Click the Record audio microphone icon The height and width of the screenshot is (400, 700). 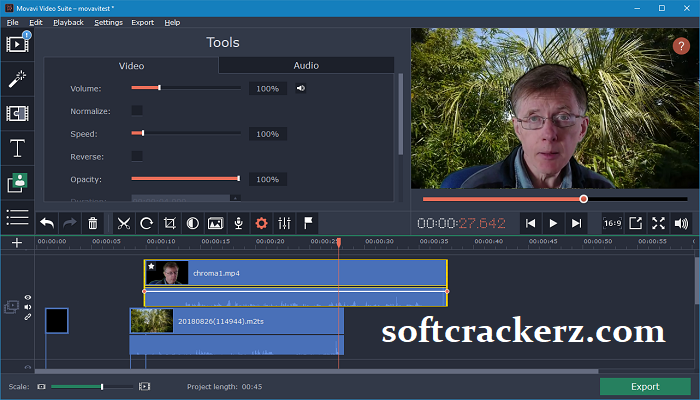(238, 223)
